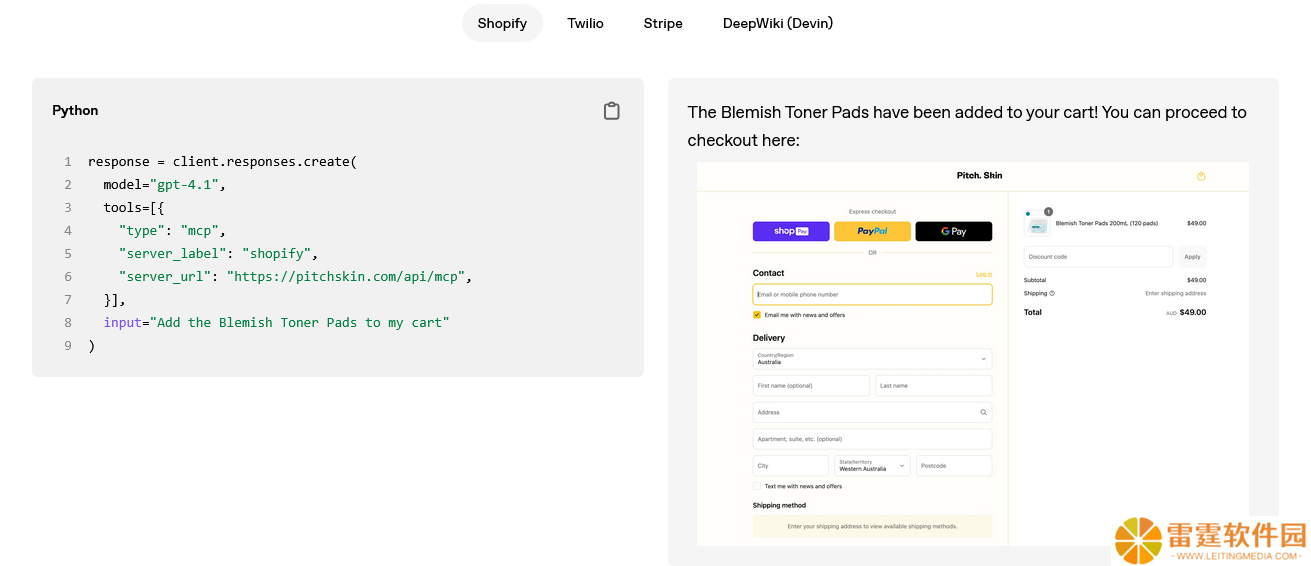Open the State/territory dropdown

872,466
